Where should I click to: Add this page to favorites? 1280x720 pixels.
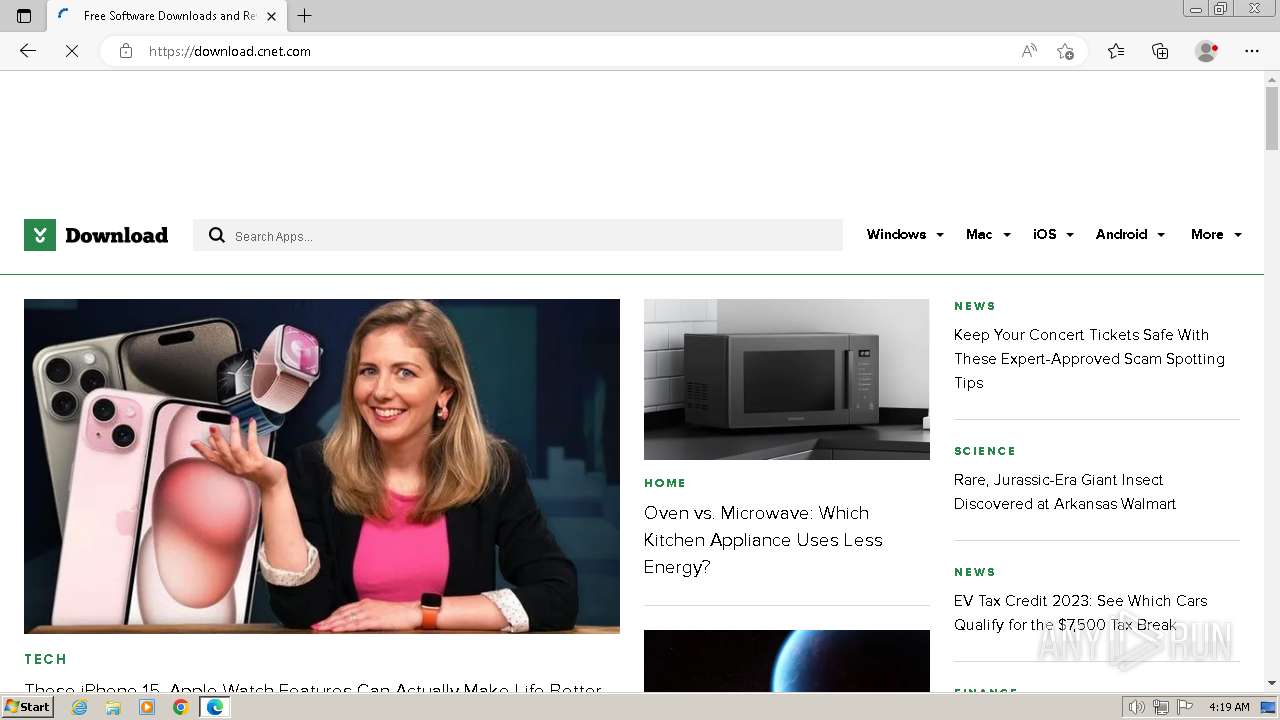click(x=1065, y=51)
